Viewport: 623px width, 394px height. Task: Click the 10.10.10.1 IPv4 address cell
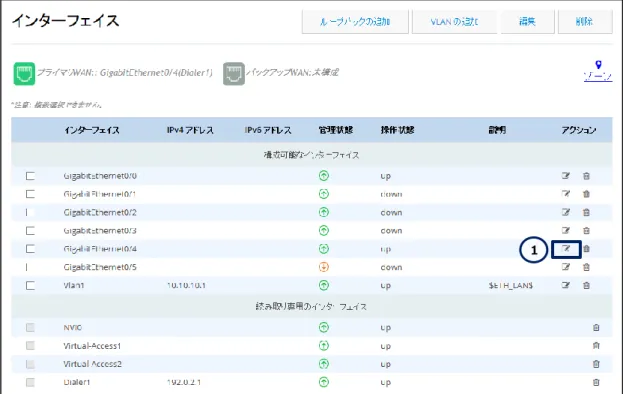[x=186, y=285]
